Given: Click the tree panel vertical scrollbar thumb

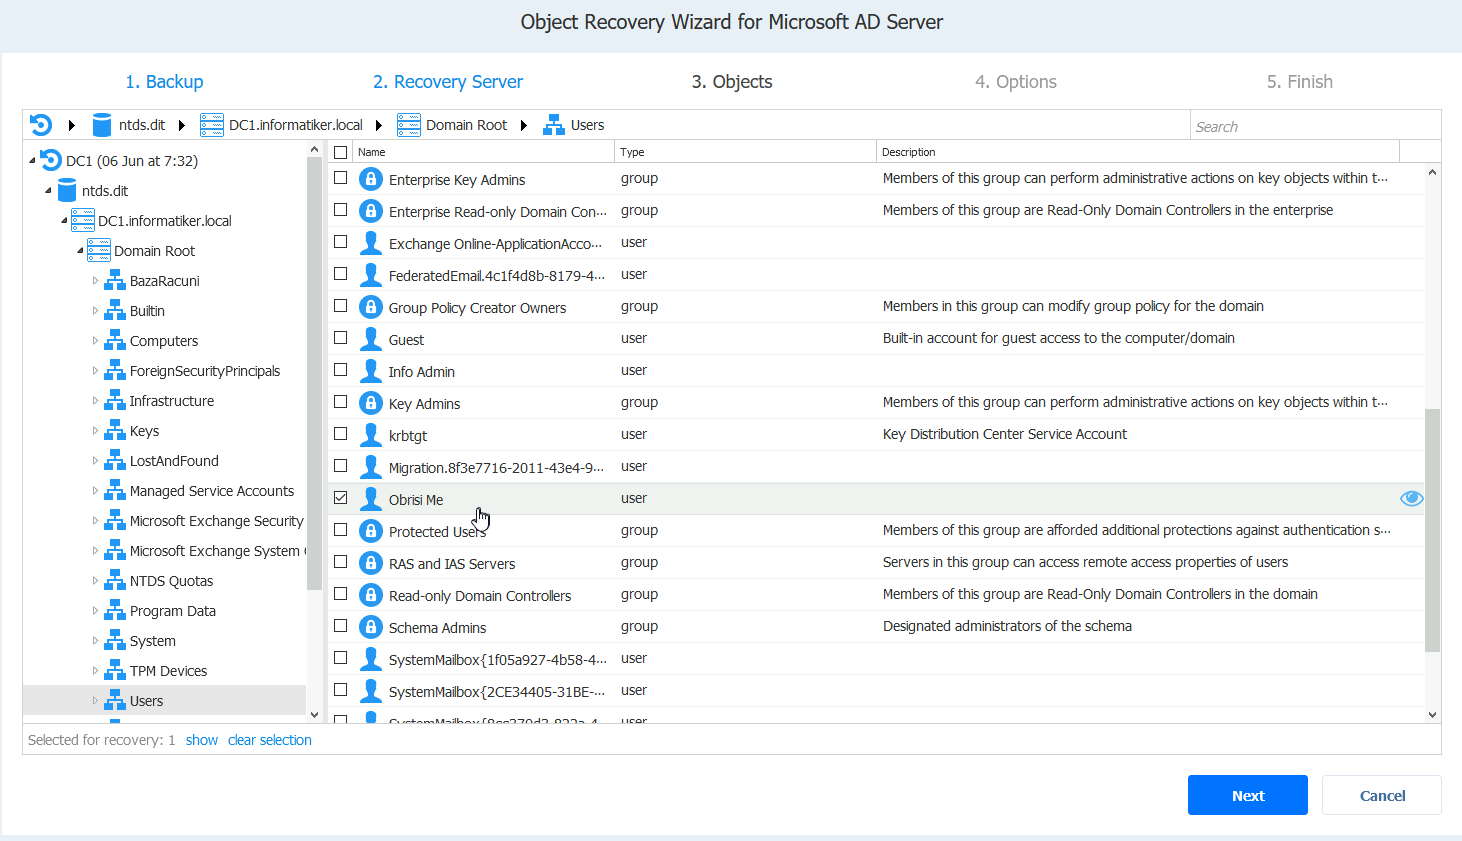Looking at the screenshot, I should pyautogui.click(x=314, y=375).
